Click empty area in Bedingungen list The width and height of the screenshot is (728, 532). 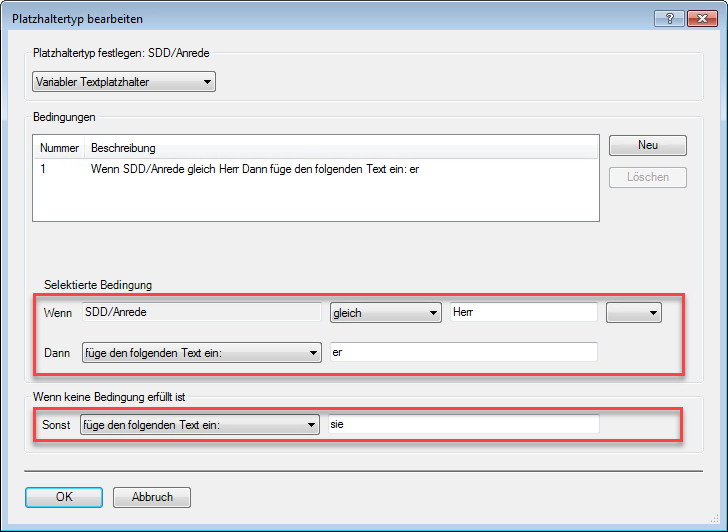[315, 200]
